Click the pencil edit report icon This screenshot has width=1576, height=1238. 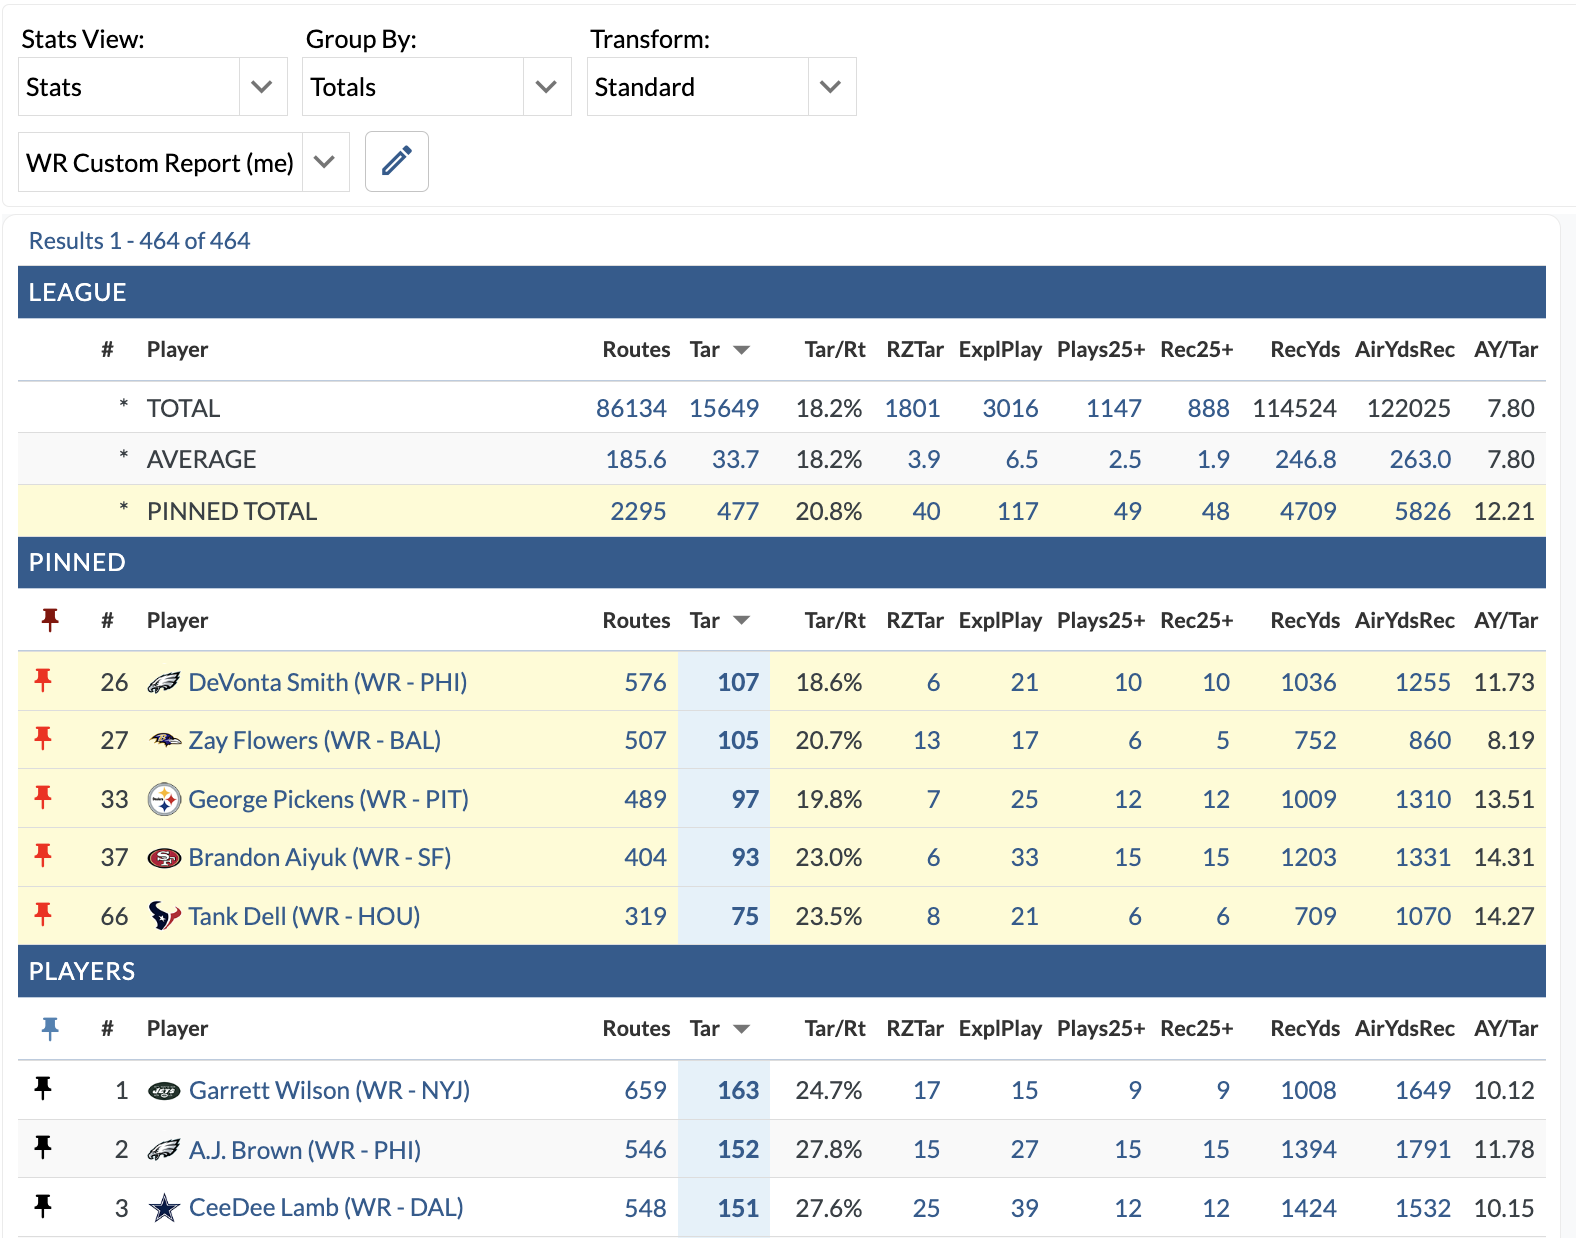[x=396, y=161]
